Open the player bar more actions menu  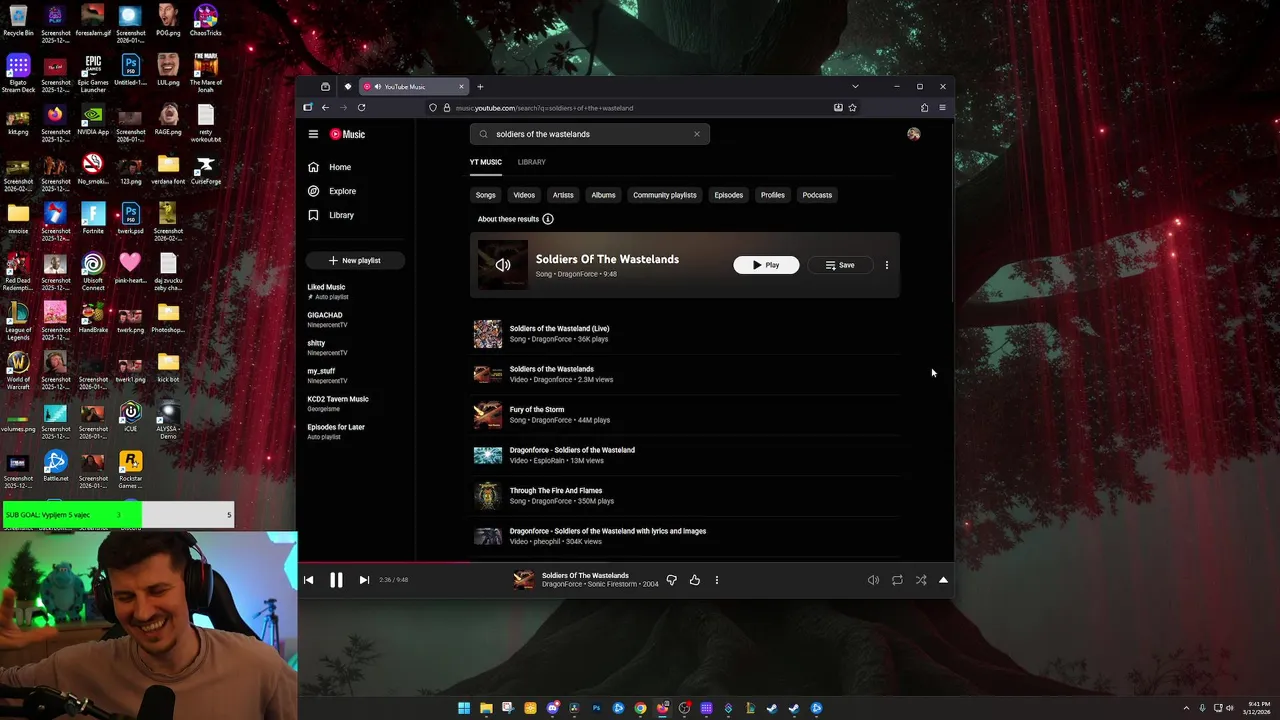tap(716, 580)
